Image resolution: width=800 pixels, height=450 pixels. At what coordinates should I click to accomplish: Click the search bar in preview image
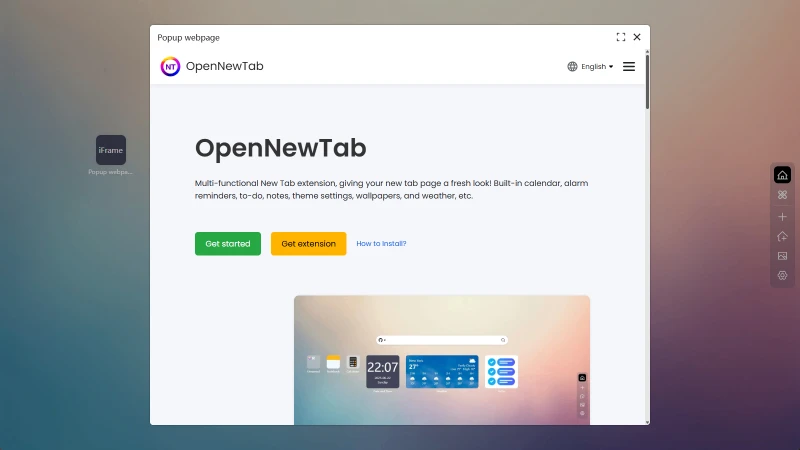442,340
